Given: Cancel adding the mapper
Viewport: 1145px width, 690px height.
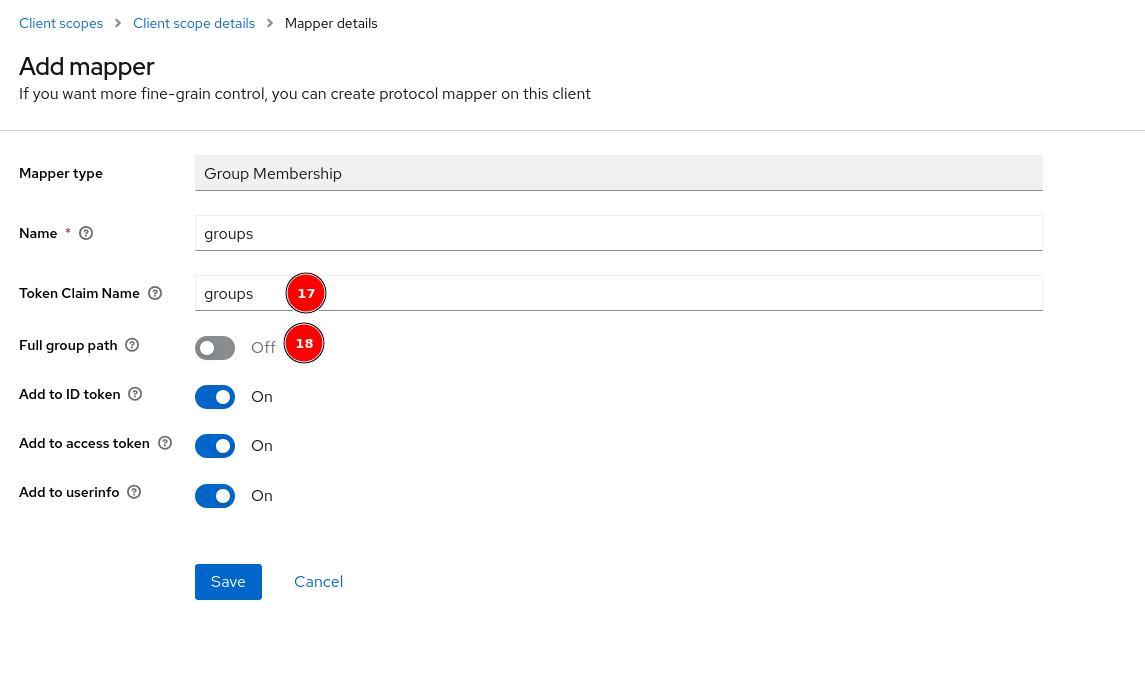Looking at the screenshot, I should 318,582.
